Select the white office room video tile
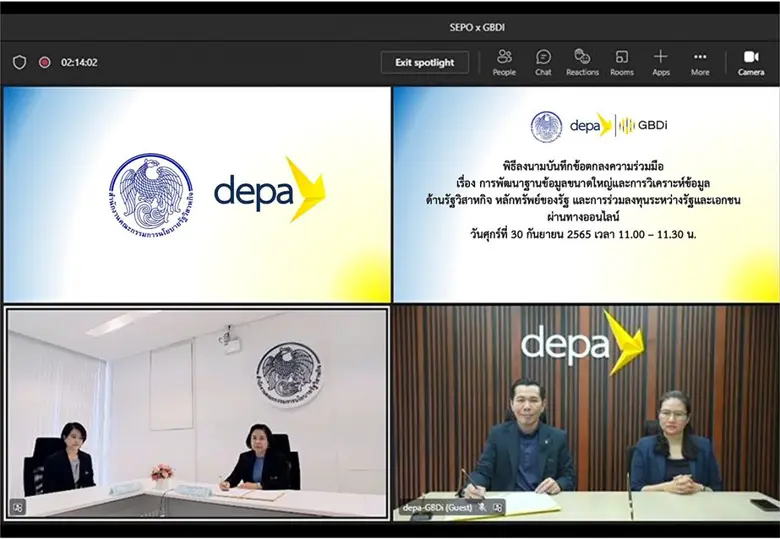This screenshot has width=780, height=539. pyautogui.click(x=196, y=413)
